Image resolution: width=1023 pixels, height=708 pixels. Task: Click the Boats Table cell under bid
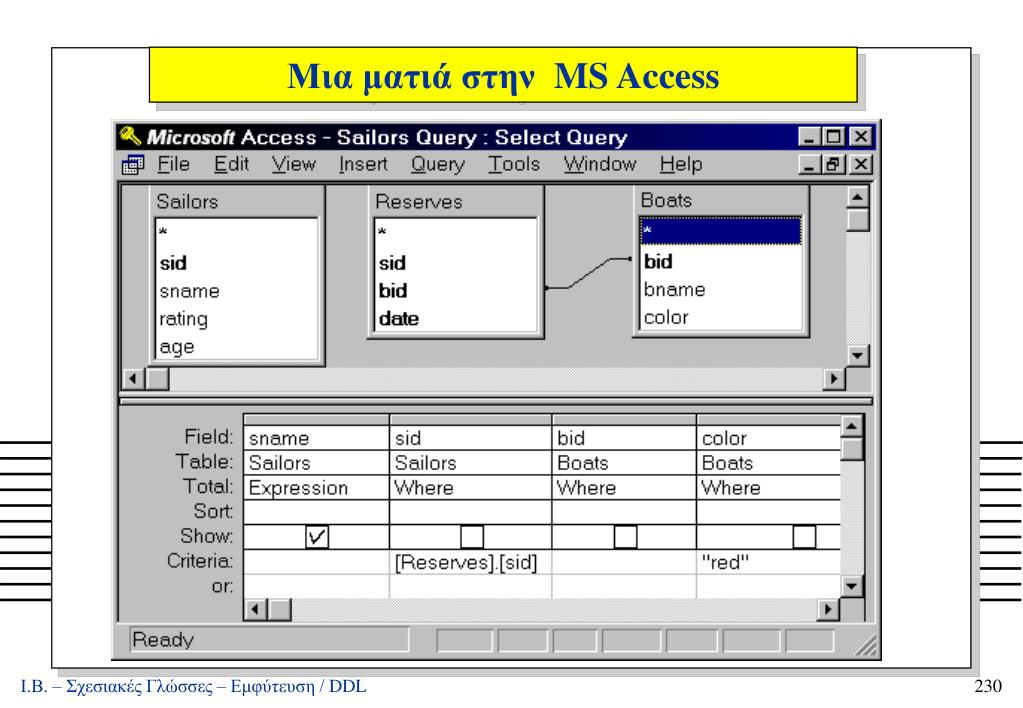tap(624, 463)
